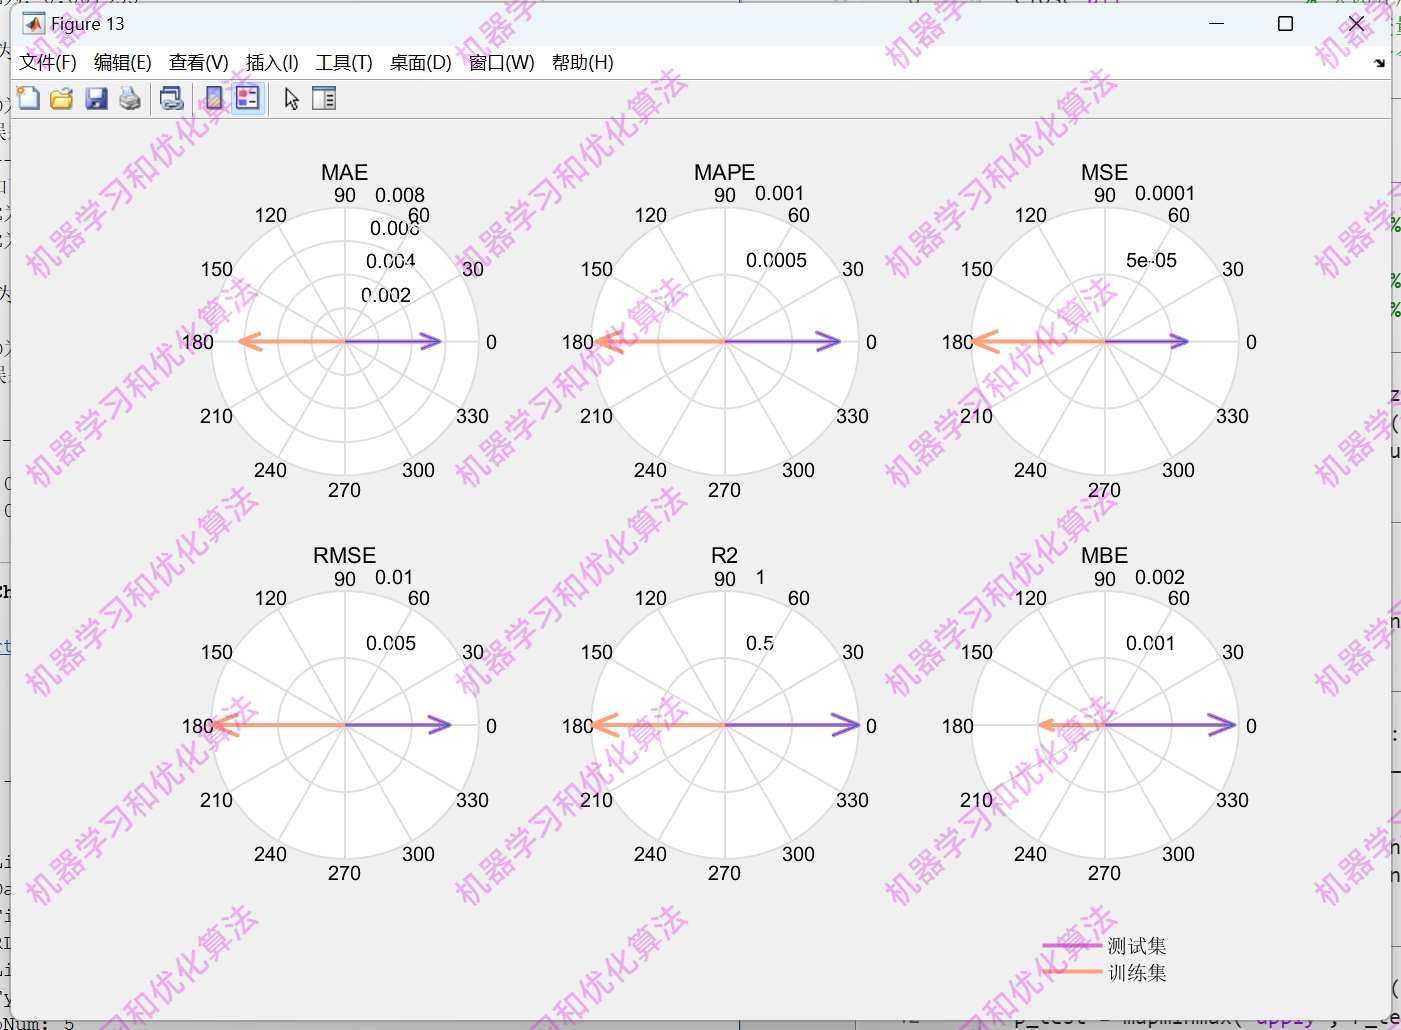Click the MBE polar plot title
Viewport: 1401px width, 1030px height.
coord(1104,555)
